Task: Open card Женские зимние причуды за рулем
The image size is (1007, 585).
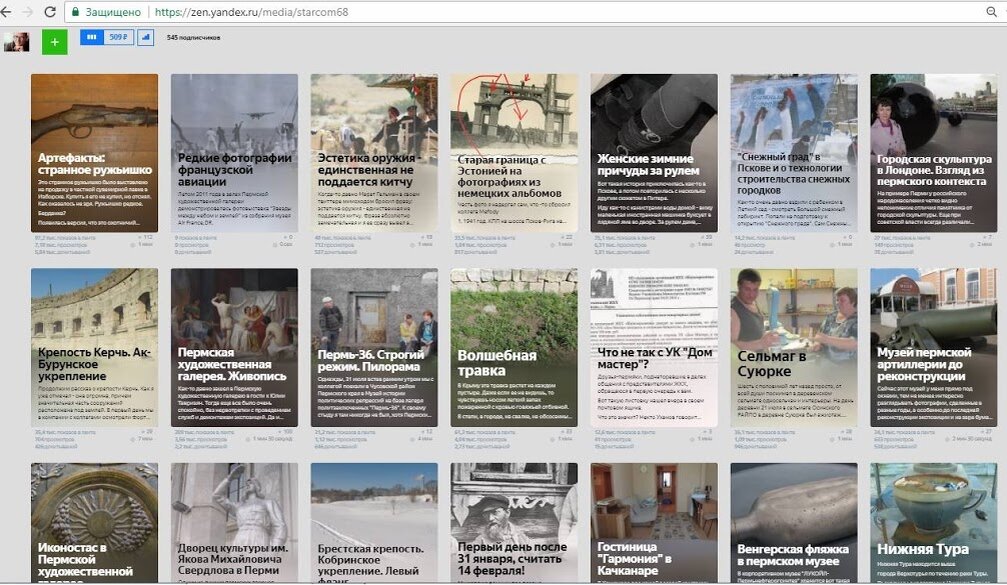Action: coord(654,153)
